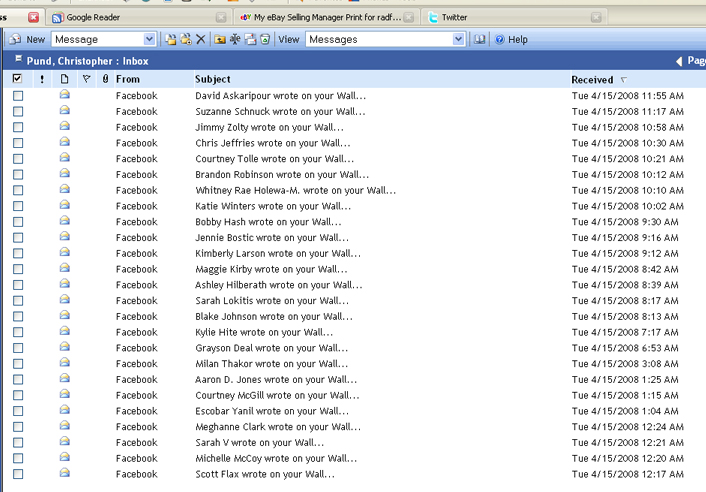The width and height of the screenshot is (706, 492).
Task: Click envelope icon of Brandon Robinson message
Action: 65,173
